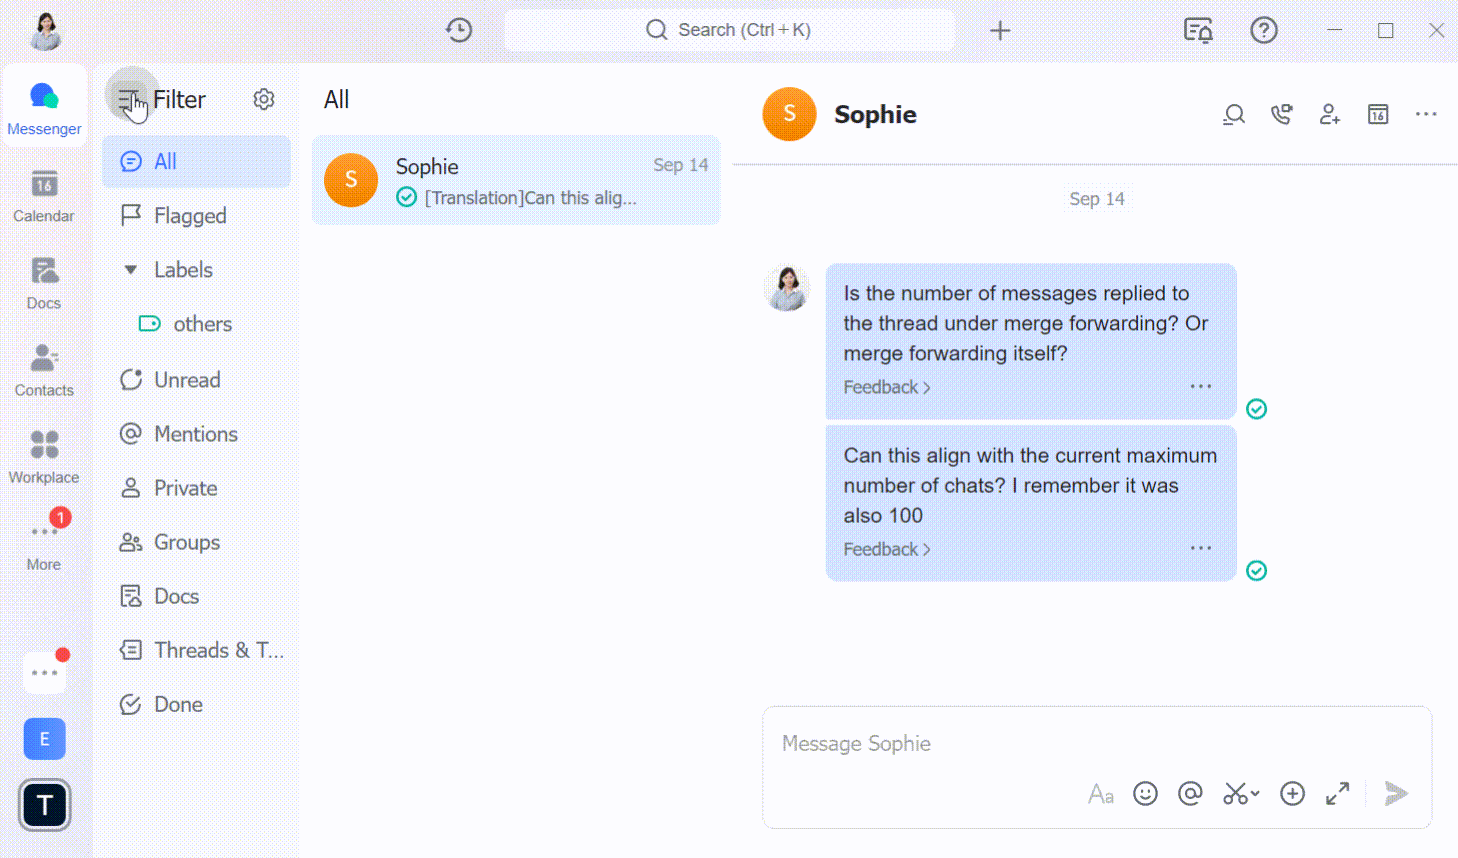The height and width of the screenshot is (858, 1458).
Task: Open Docs from the left sidebar
Action: 44,281
